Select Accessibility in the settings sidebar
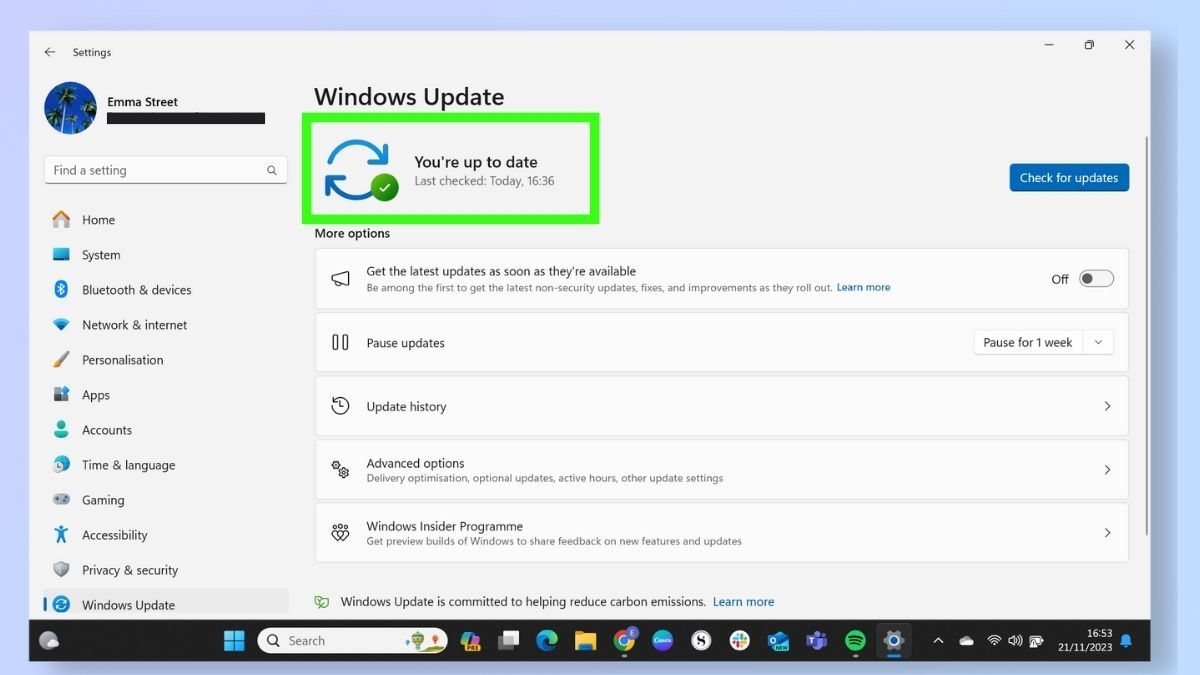Screen dimensions: 1200x675 (114, 534)
